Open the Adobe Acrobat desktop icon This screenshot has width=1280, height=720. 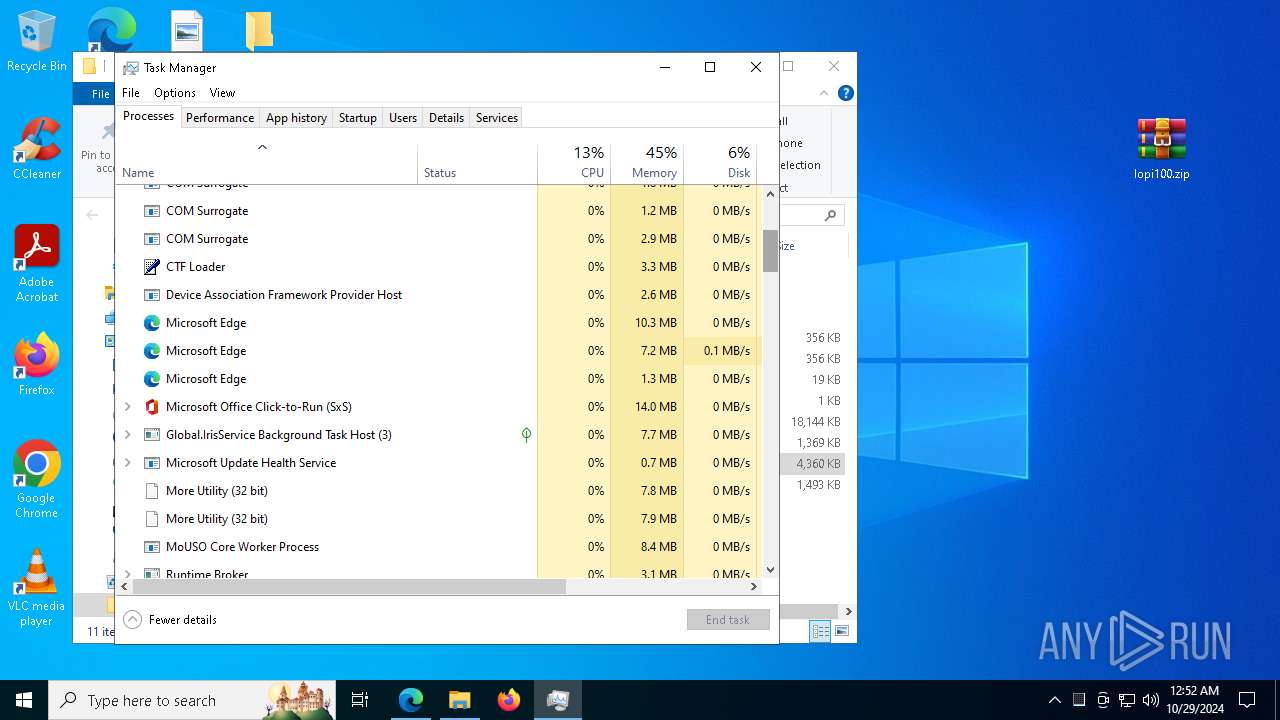click(x=37, y=263)
